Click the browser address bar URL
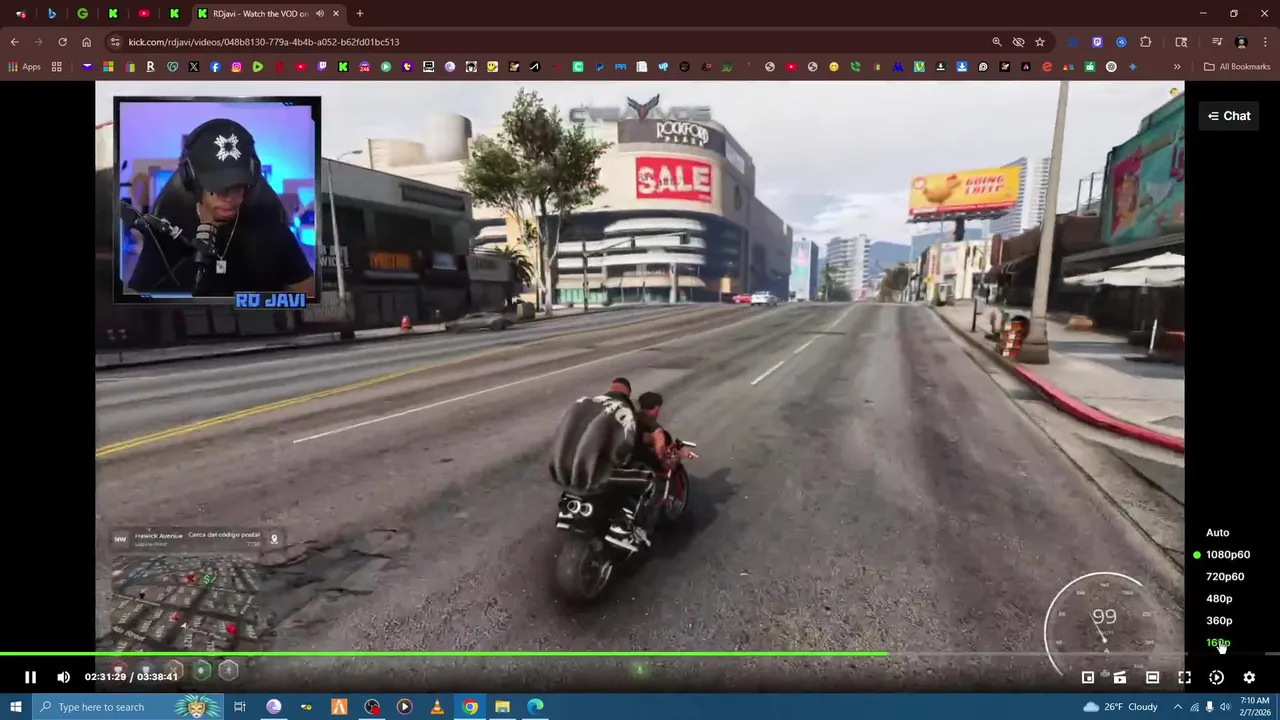Viewport: 1280px width, 720px height. click(x=264, y=42)
